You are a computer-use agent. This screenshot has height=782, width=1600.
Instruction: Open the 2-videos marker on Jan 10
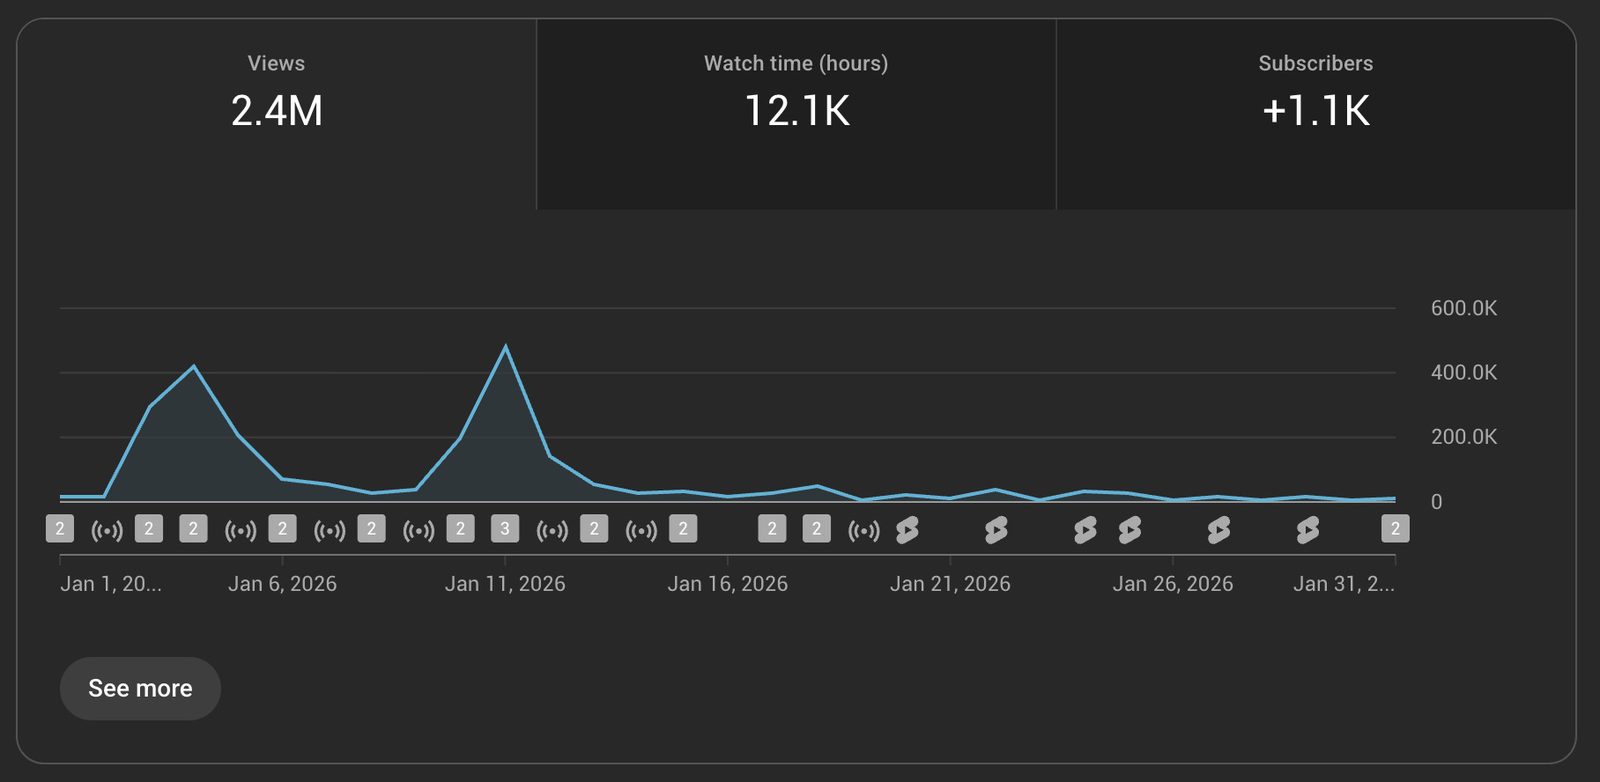click(460, 529)
